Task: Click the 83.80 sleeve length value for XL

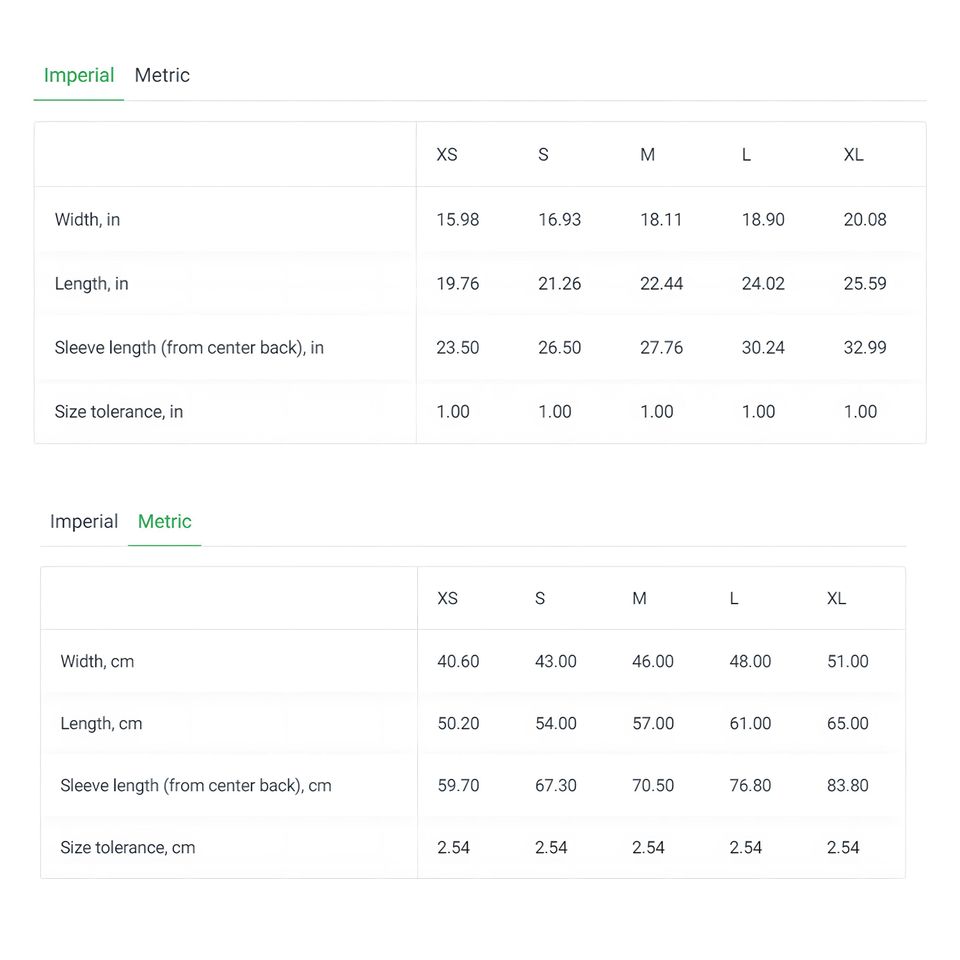Action: pos(847,786)
